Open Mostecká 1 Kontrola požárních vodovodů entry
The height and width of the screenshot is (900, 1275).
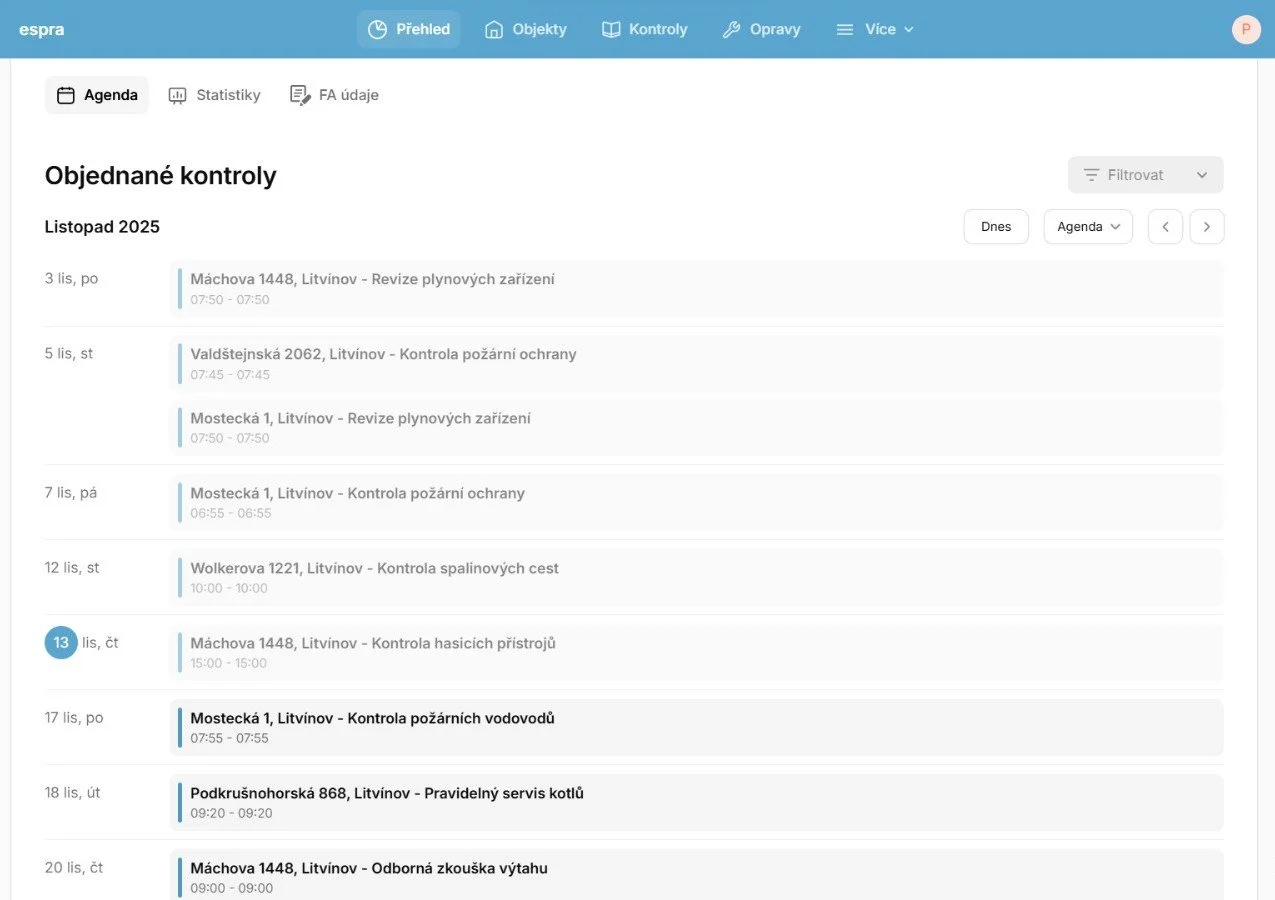tap(697, 728)
